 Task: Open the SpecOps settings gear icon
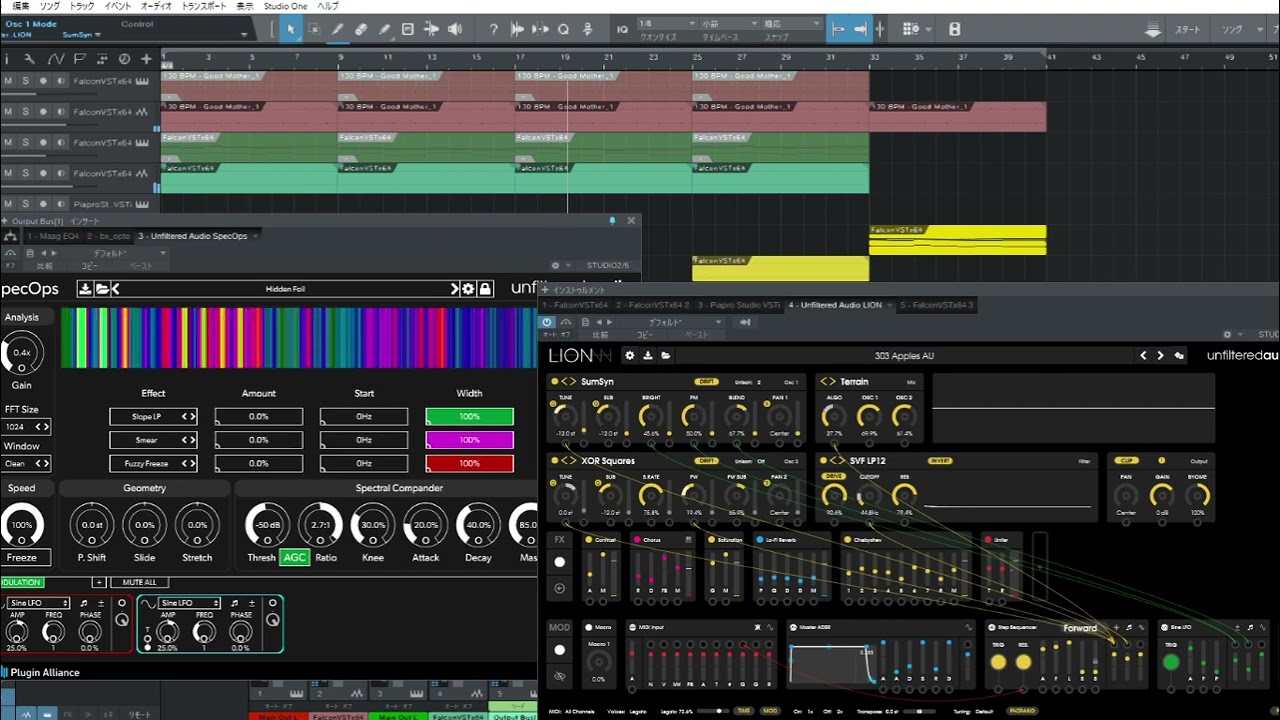(x=467, y=289)
